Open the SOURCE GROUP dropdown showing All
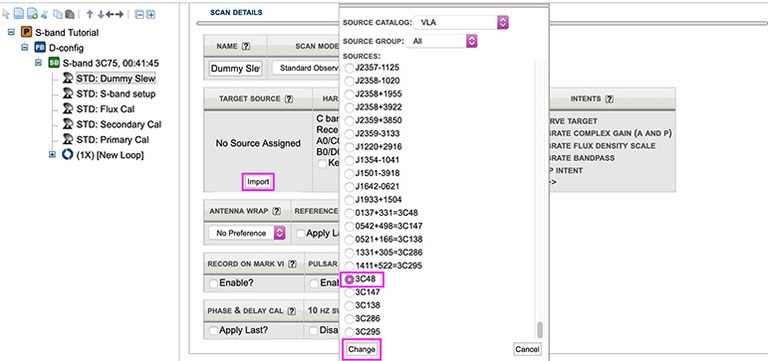Viewport: 768px width, 361px height. coord(441,41)
